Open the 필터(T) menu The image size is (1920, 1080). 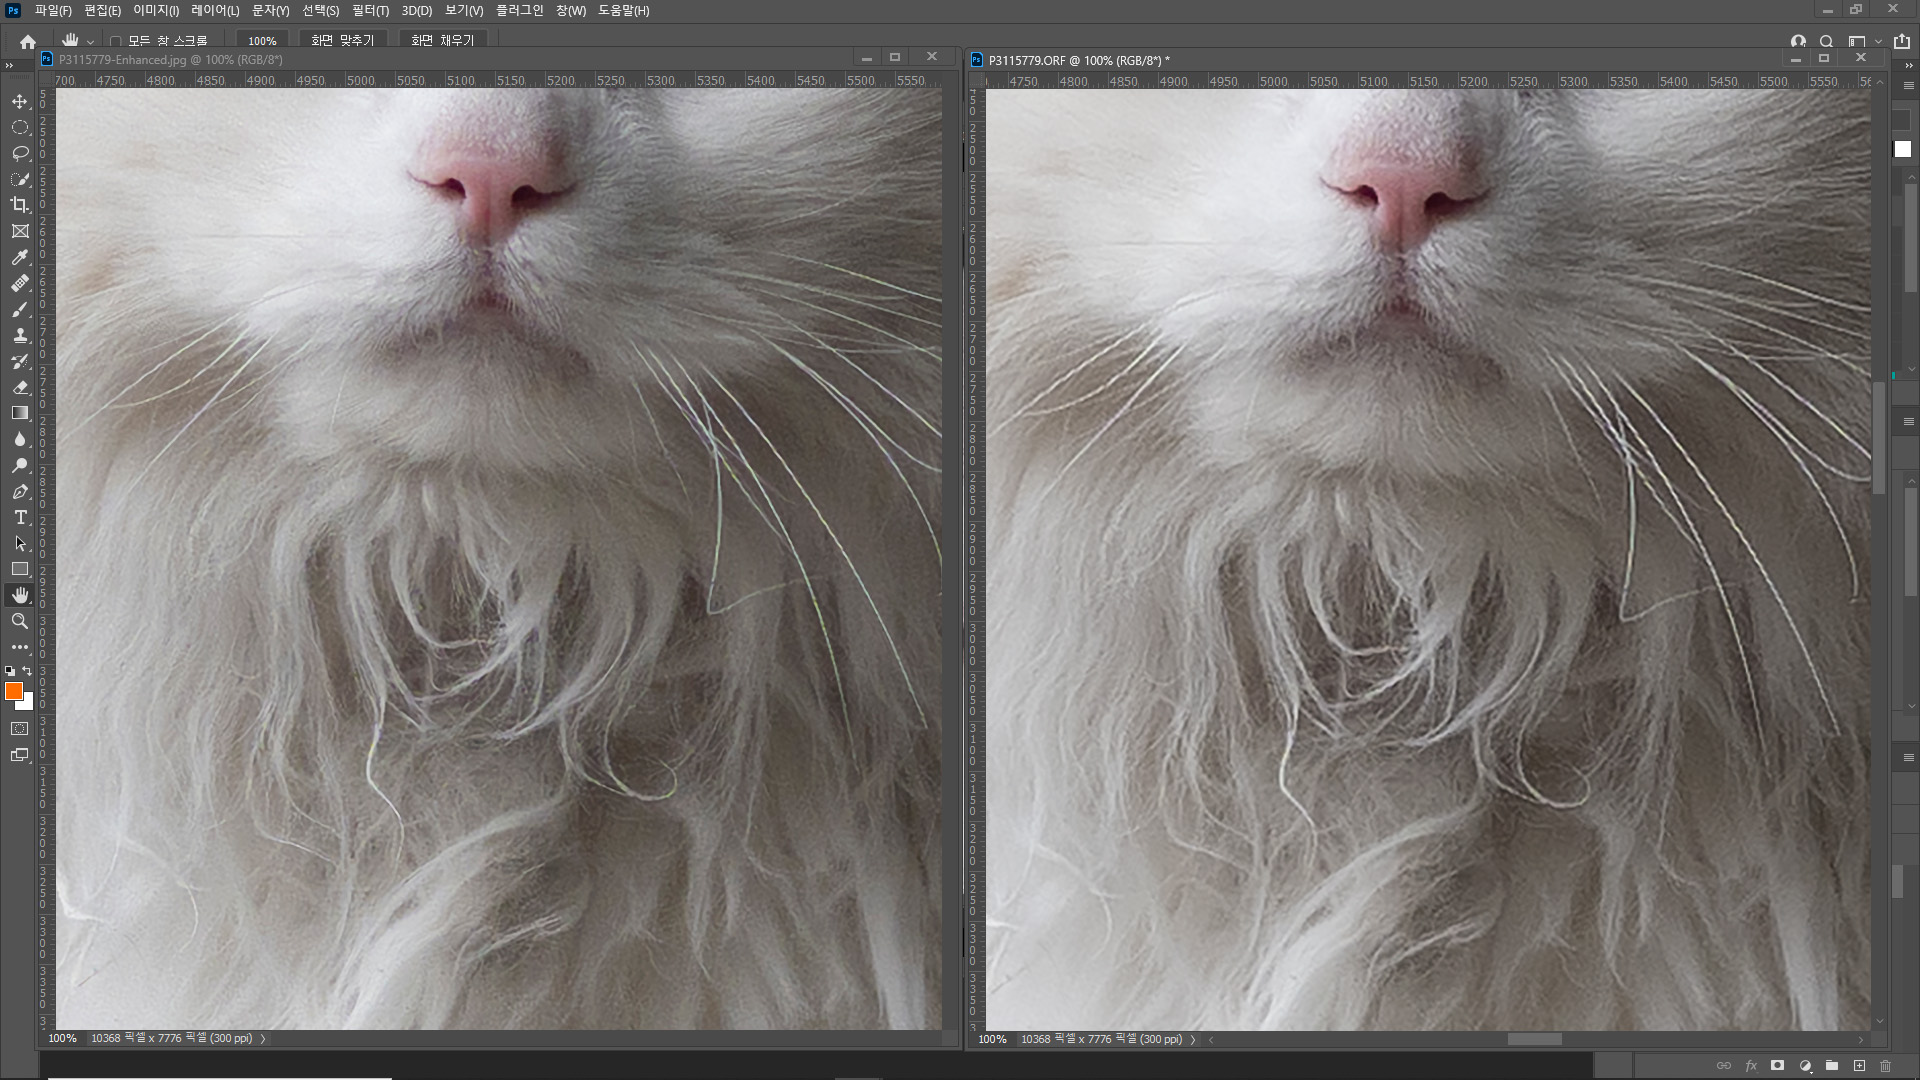[x=370, y=10]
